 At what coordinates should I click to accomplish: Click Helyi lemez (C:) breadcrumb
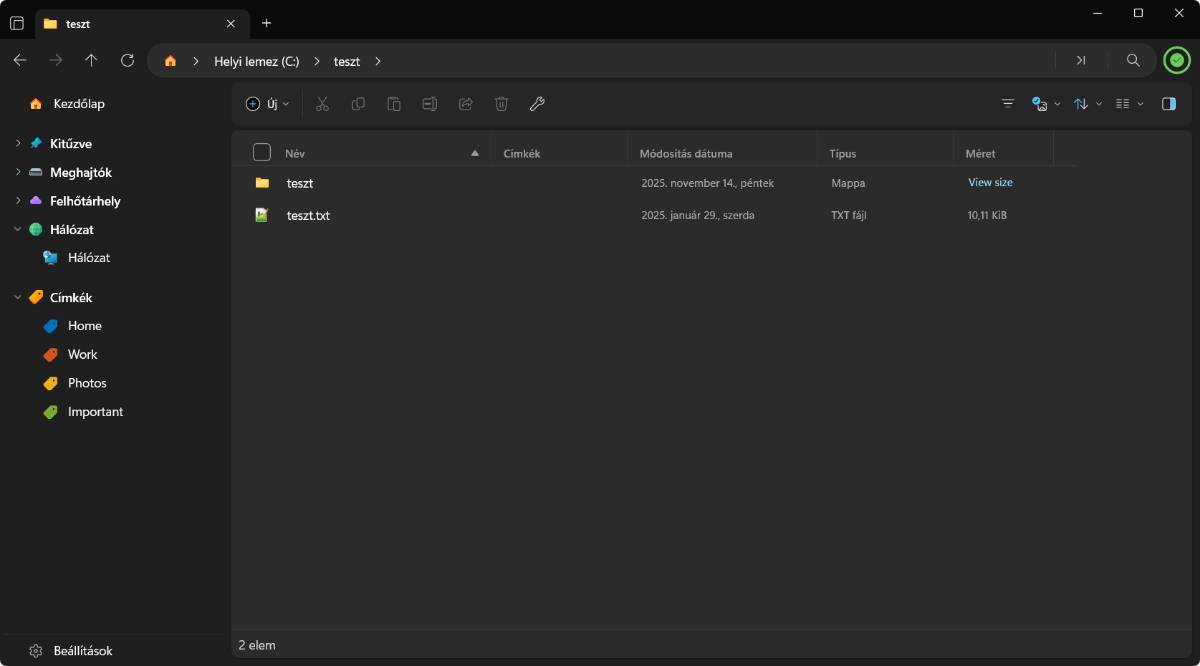pyautogui.click(x=256, y=61)
